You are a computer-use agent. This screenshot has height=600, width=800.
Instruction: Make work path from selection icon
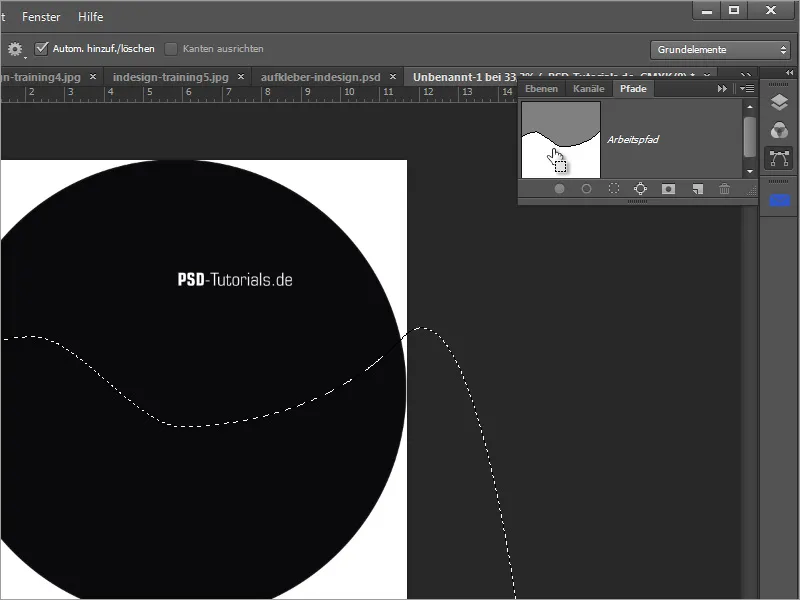click(x=640, y=189)
